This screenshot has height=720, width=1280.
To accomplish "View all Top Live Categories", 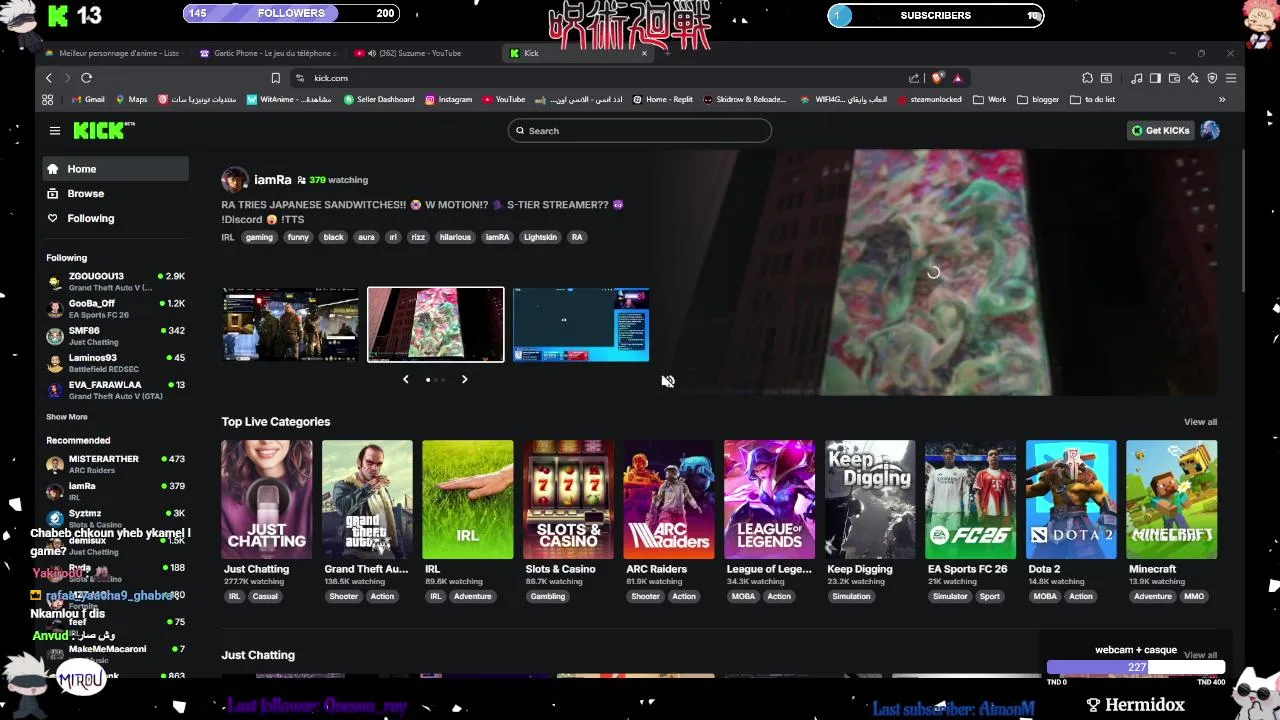I will (1200, 422).
